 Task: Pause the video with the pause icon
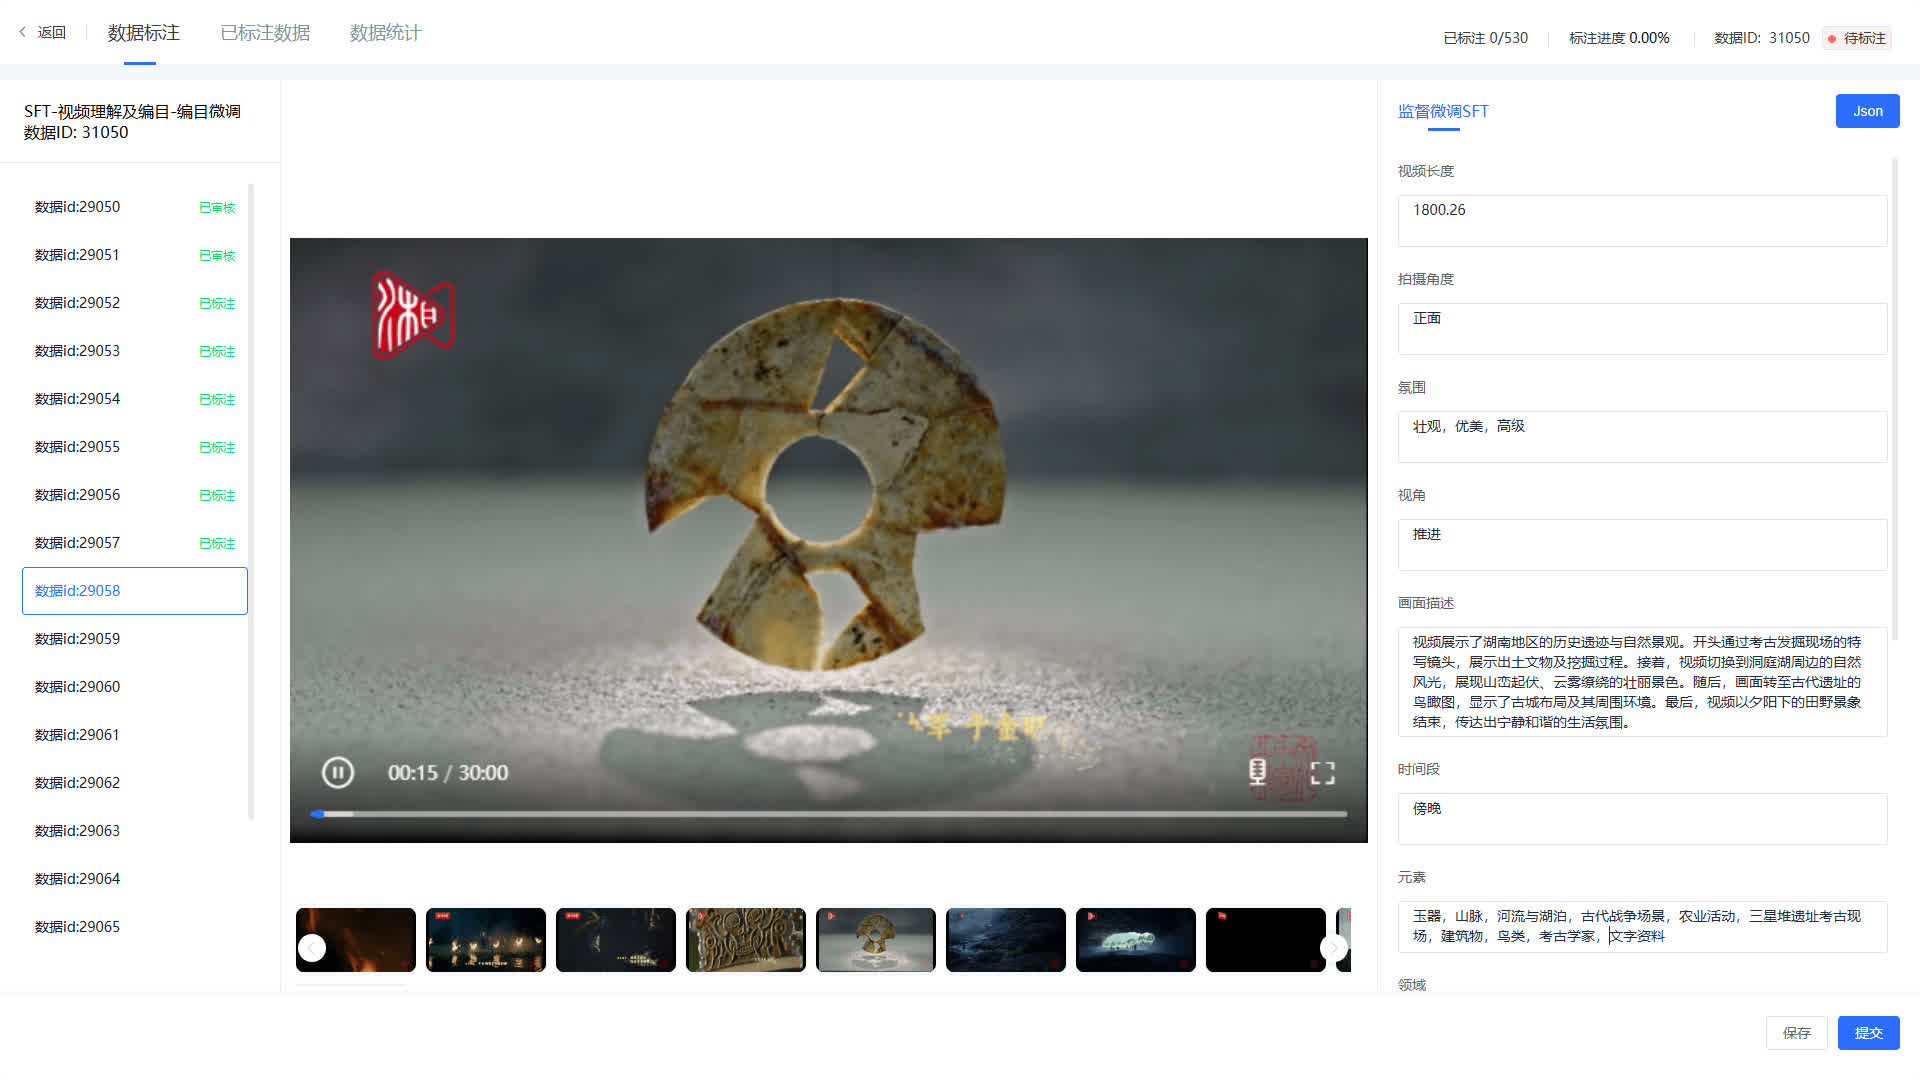tap(338, 772)
